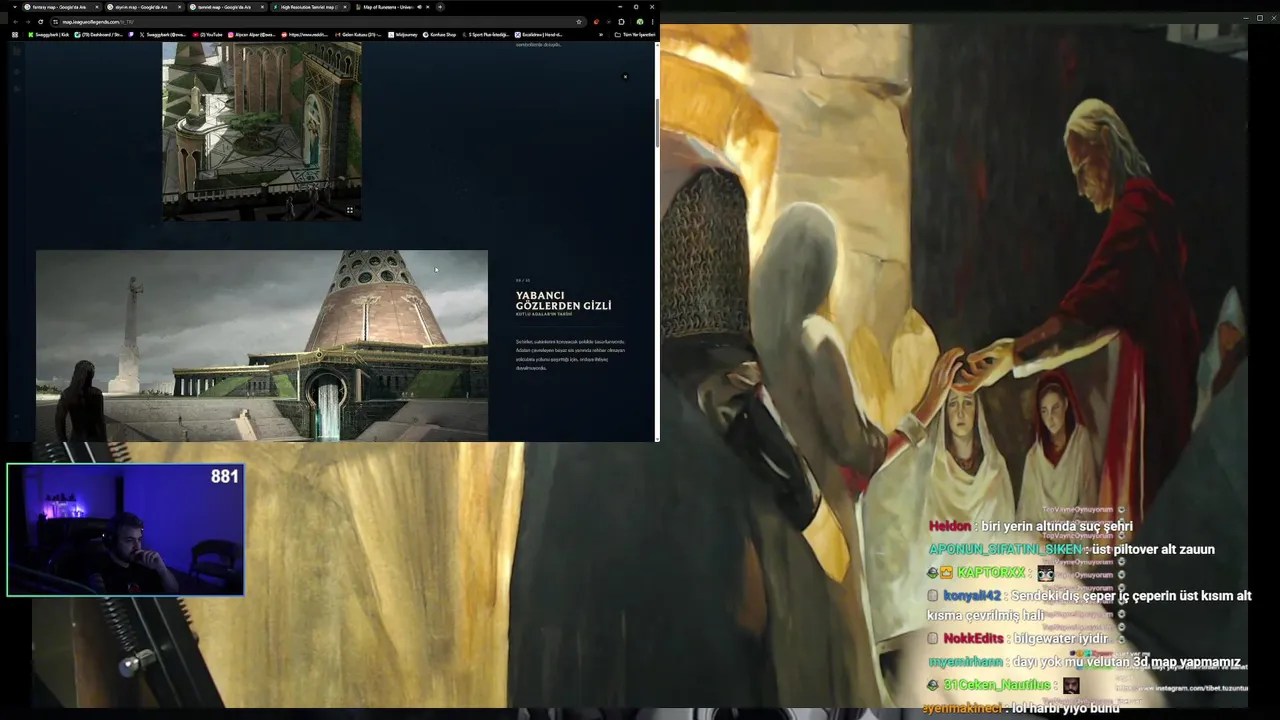Click the konyali42 chat username
The image size is (1280, 720).
(973, 595)
